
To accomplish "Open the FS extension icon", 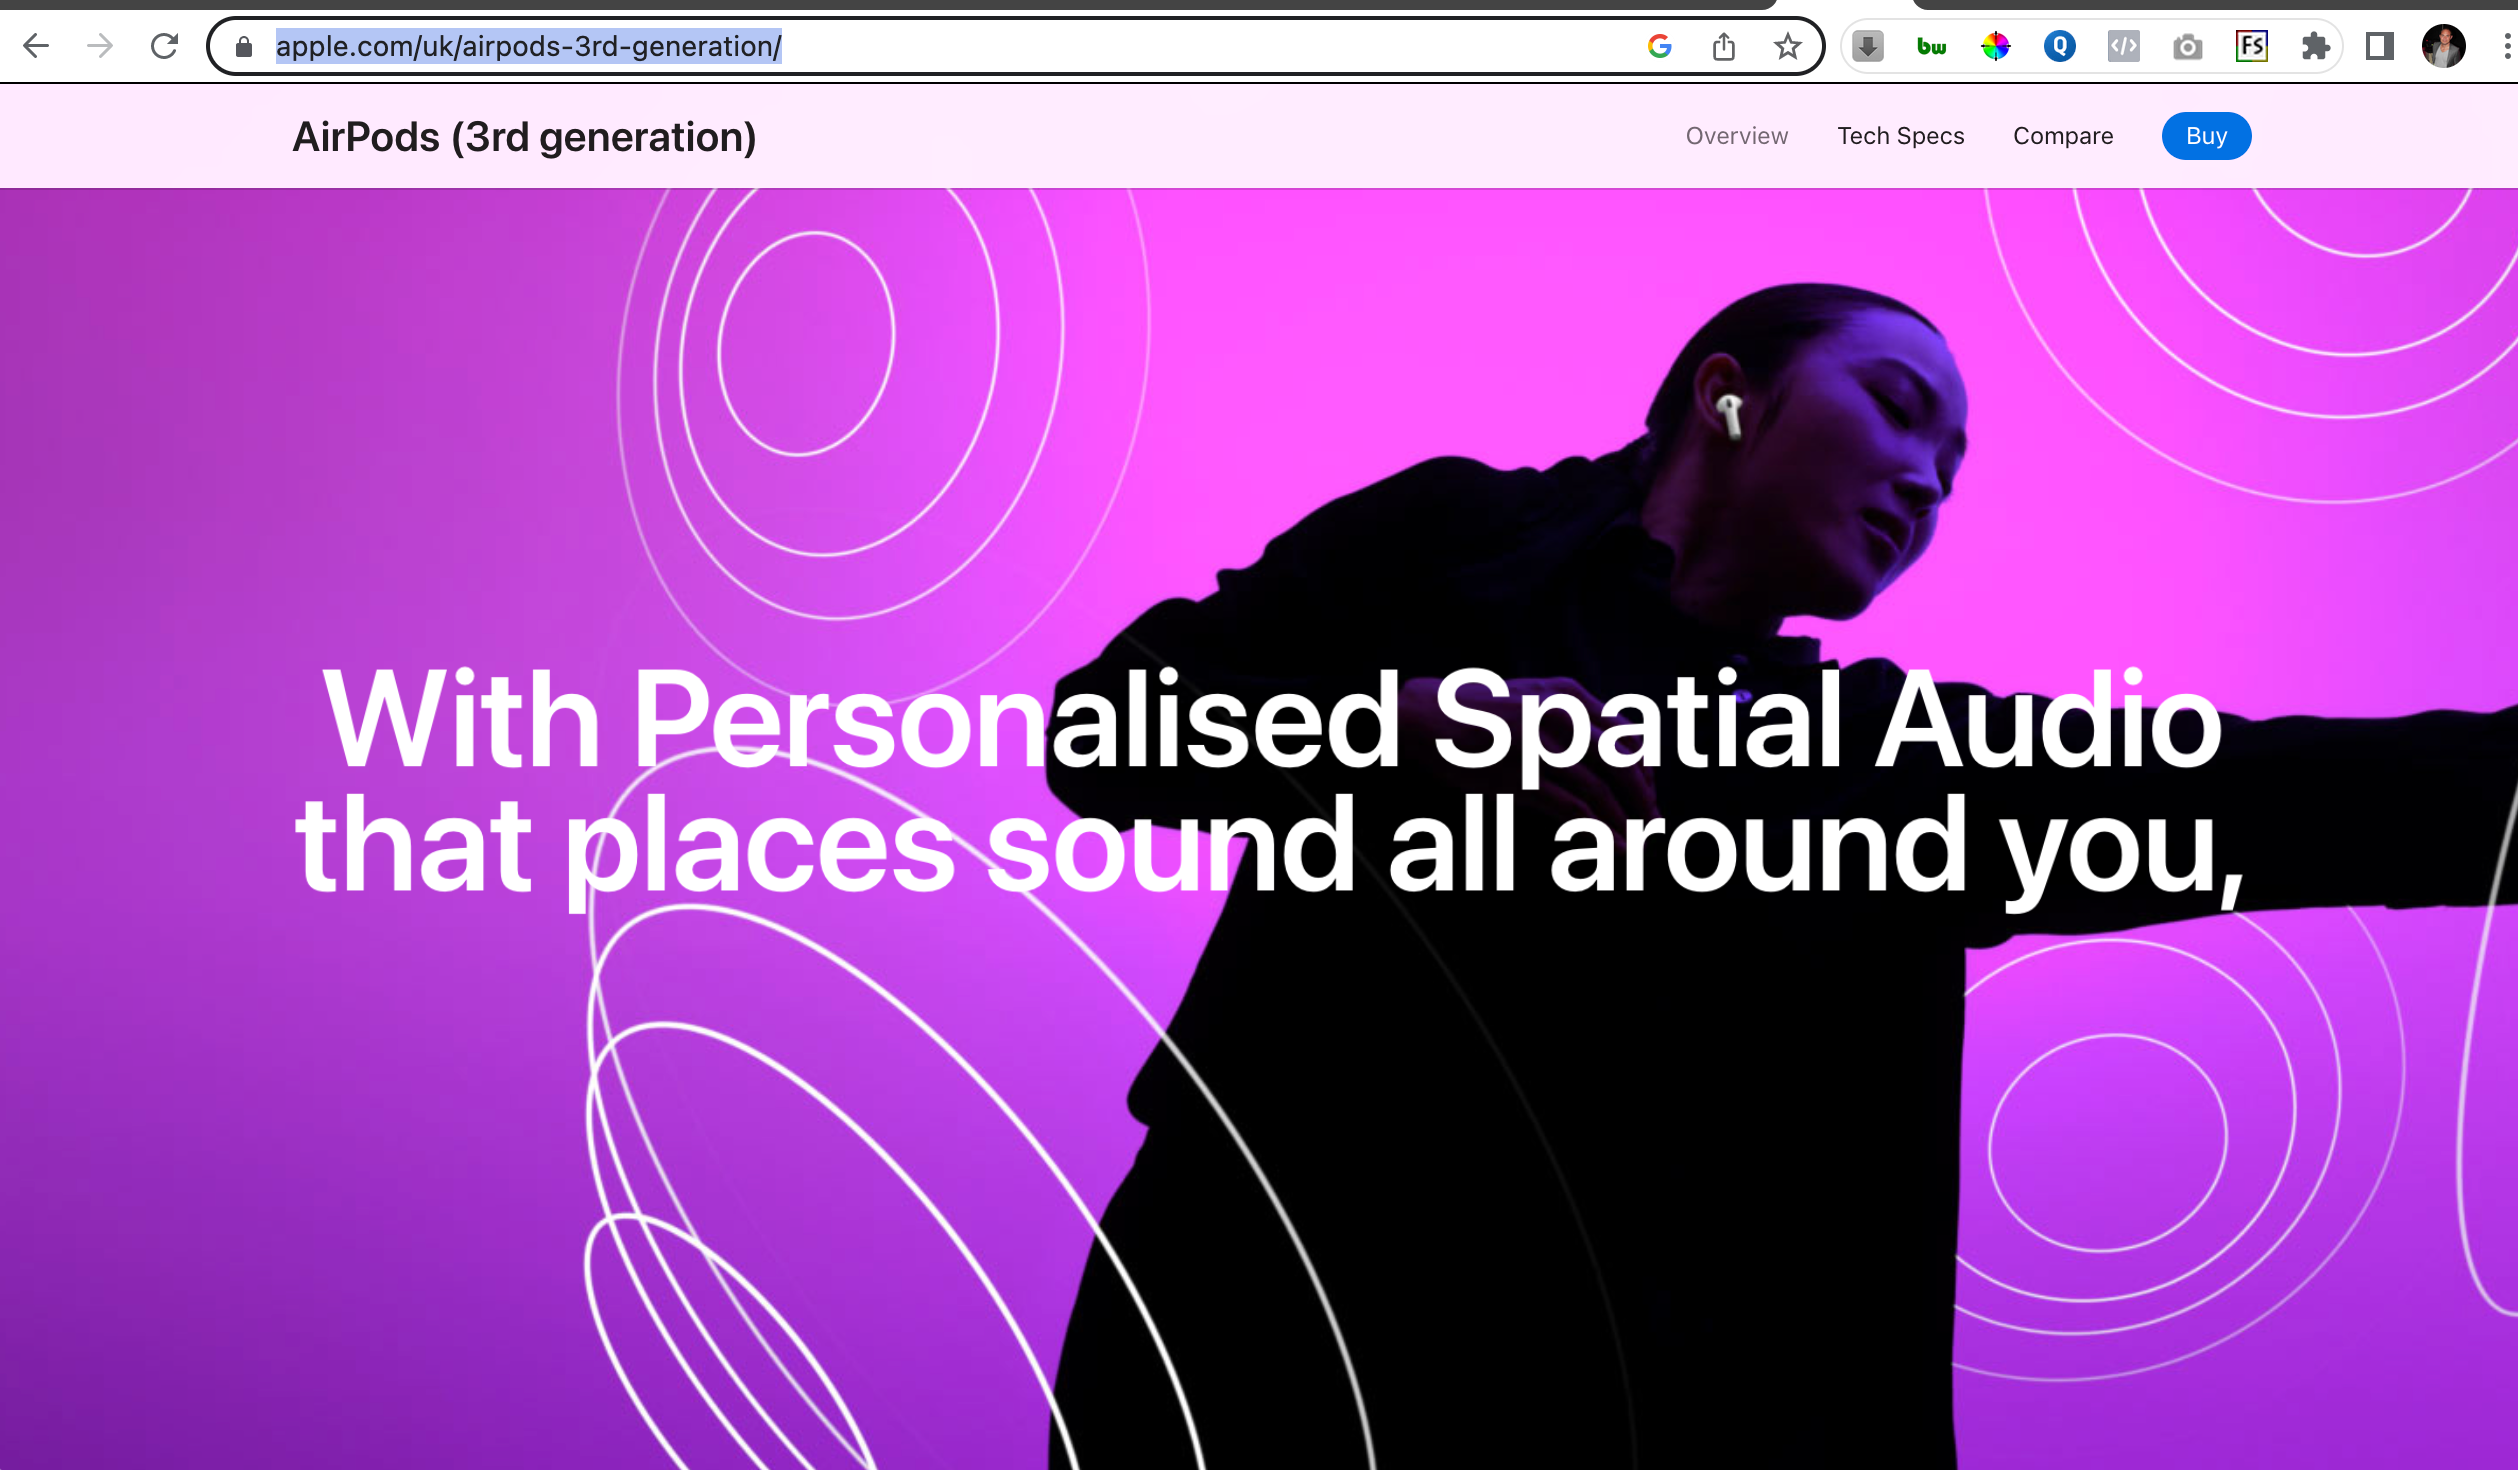I will [2252, 46].
